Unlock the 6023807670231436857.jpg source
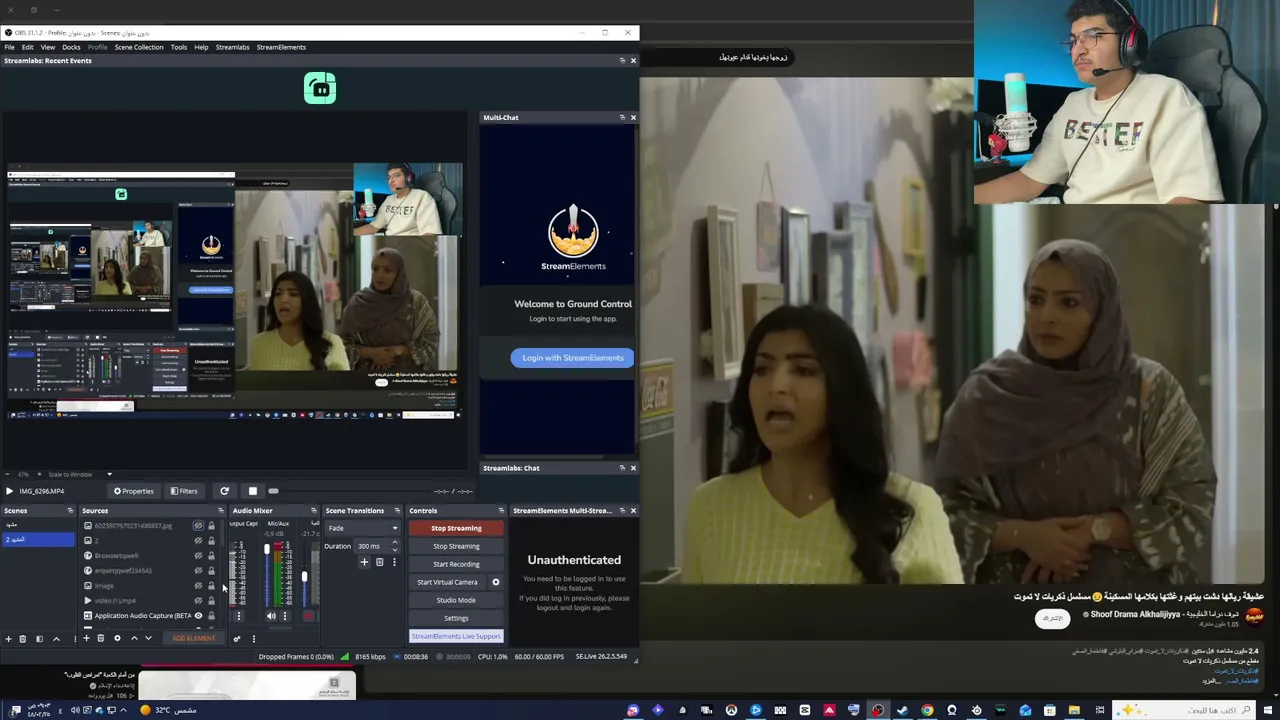The height and width of the screenshot is (720, 1280). click(211, 526)
